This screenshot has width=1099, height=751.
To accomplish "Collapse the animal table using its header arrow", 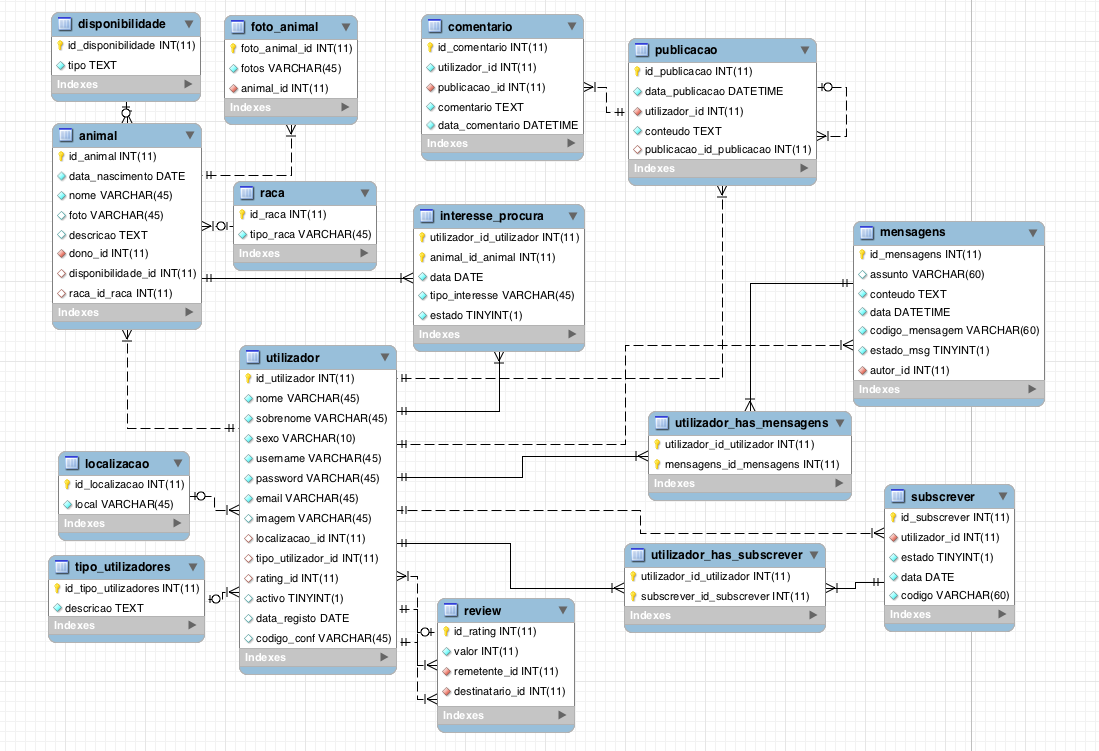I will click(189, 136).
